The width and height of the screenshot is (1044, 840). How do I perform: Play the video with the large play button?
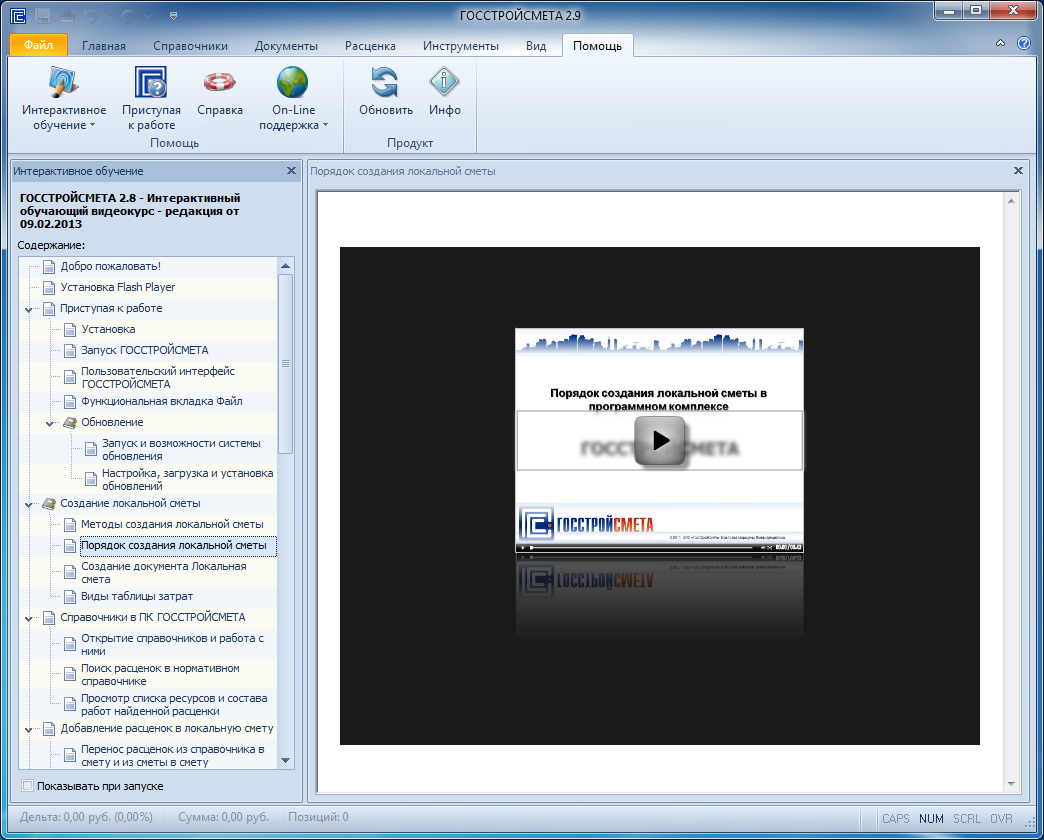[x=659, y=440]
